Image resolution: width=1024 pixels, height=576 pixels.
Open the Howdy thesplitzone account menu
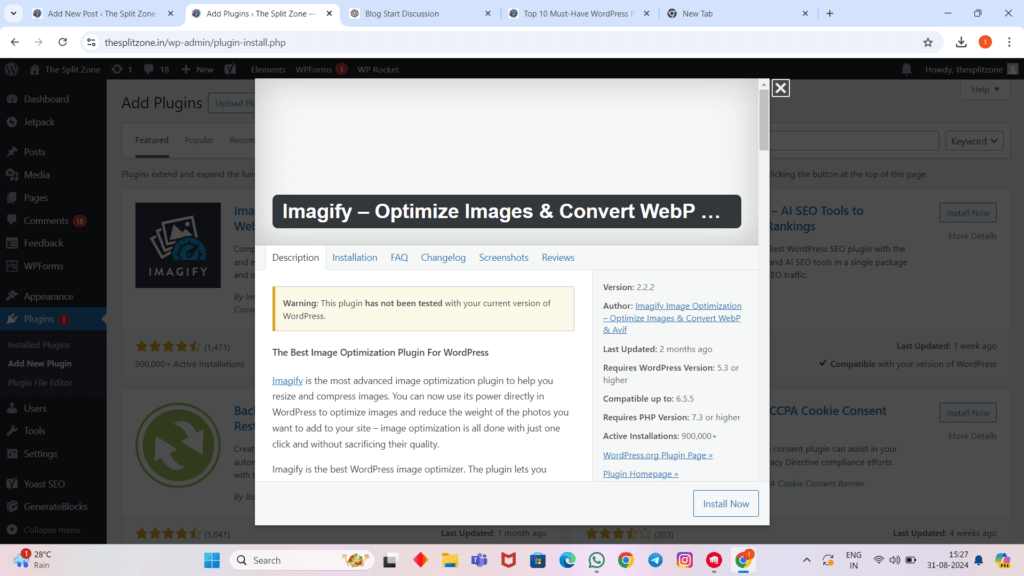click(x=970, y=69)
